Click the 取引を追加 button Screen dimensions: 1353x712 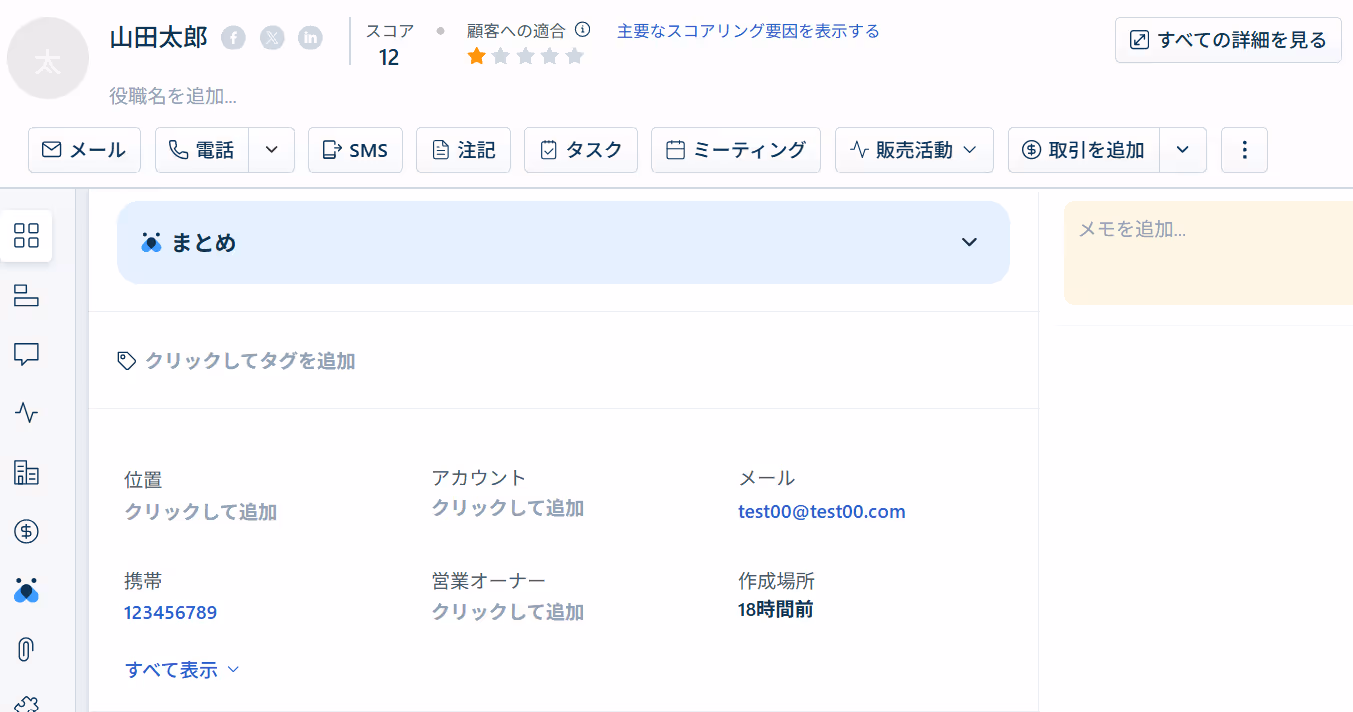[x=1084, y=150]
